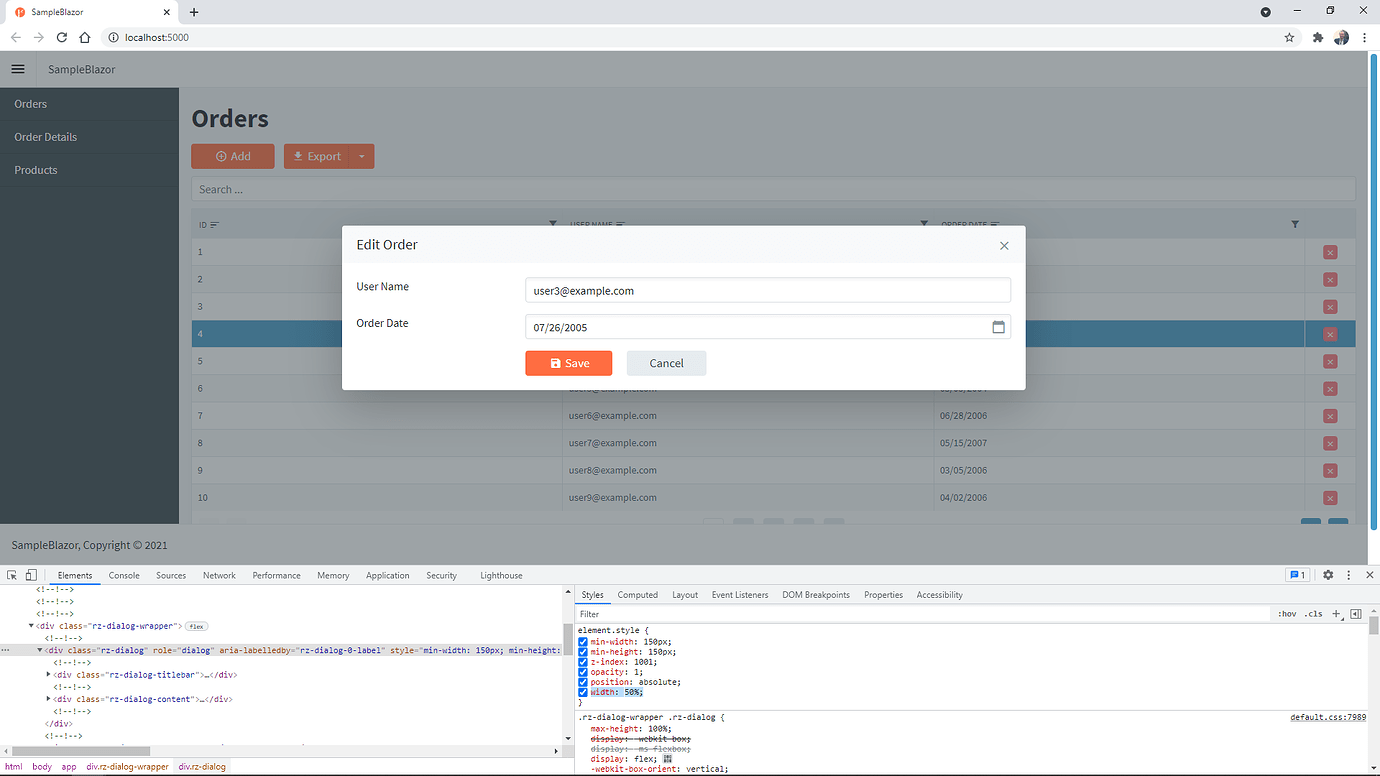The width and height of the screenshot is (1380, 776).
Task: Close the Edit Order dialog with X
Action: tap(1004, 246)
